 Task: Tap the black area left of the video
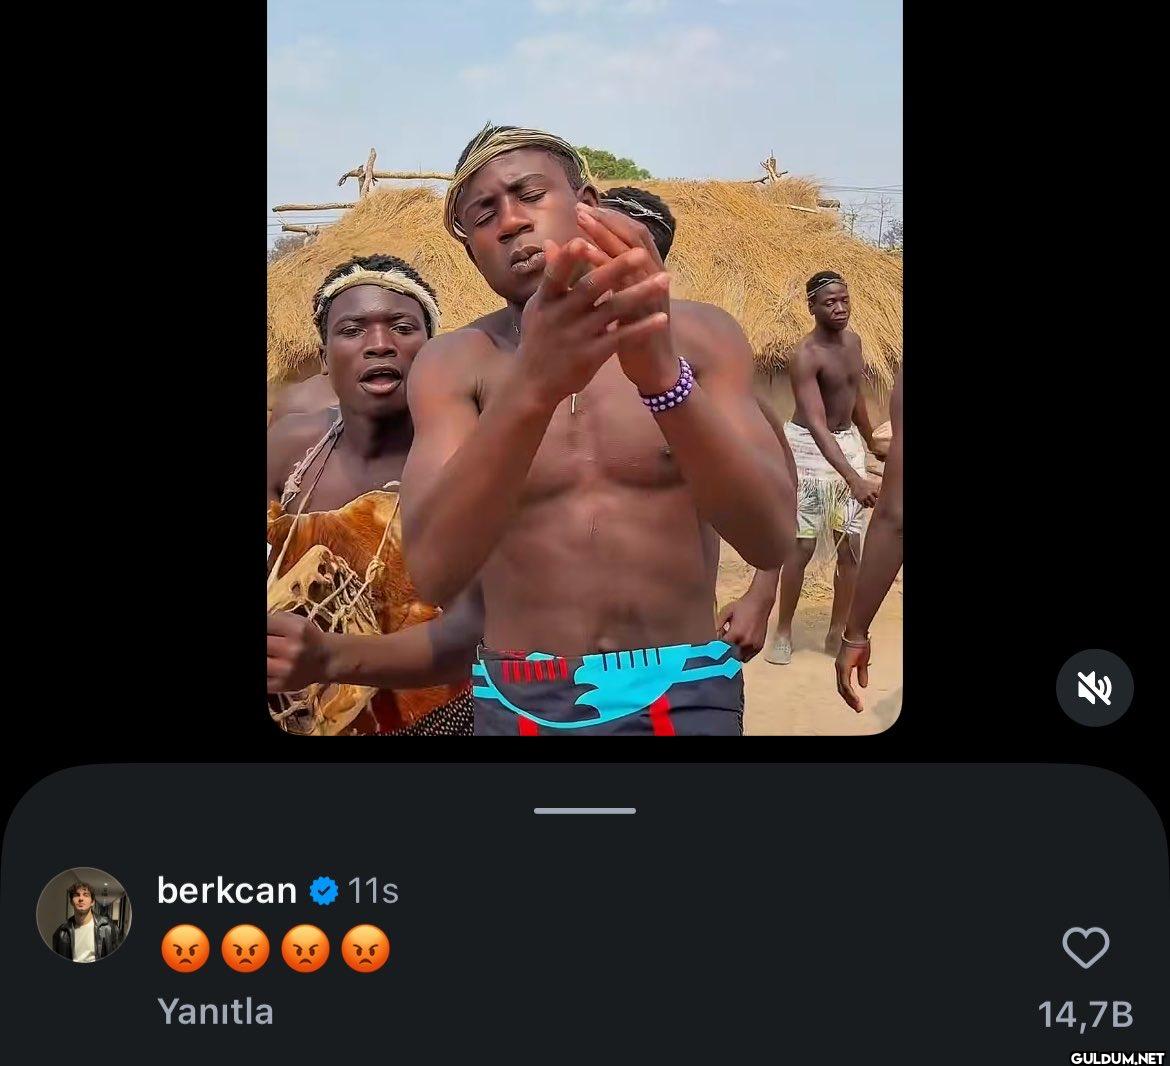tap(134, 373)
